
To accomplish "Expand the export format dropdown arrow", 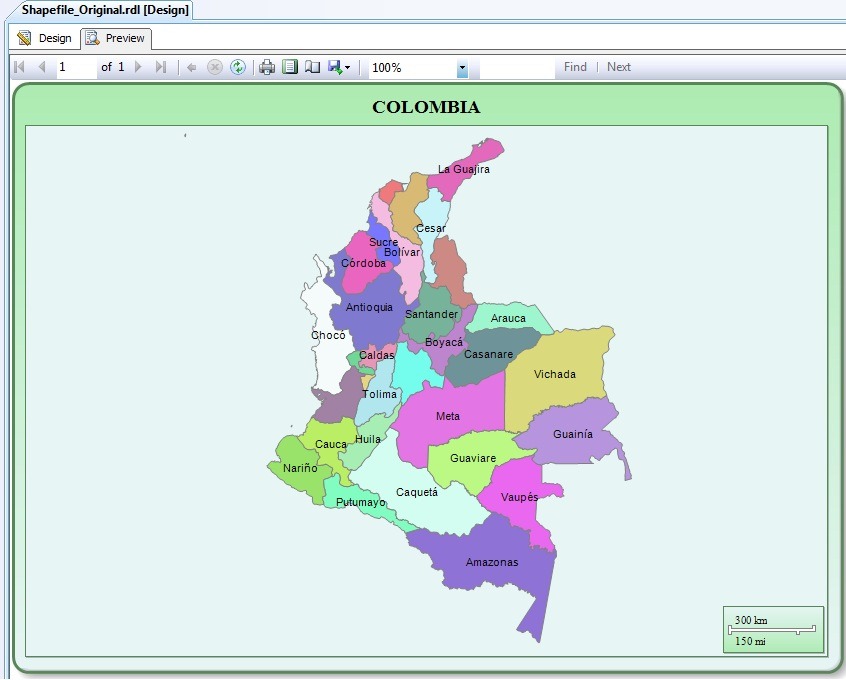I will pyautogui.click(x=347, y=67).
